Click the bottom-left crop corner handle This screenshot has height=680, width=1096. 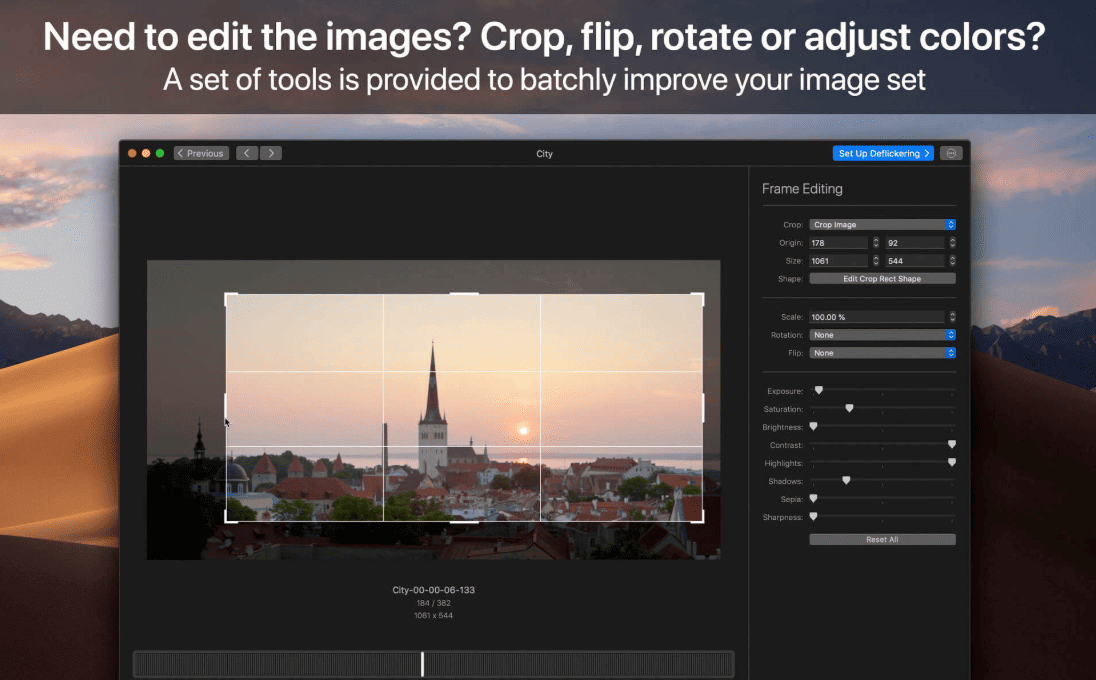click(228, 519)
